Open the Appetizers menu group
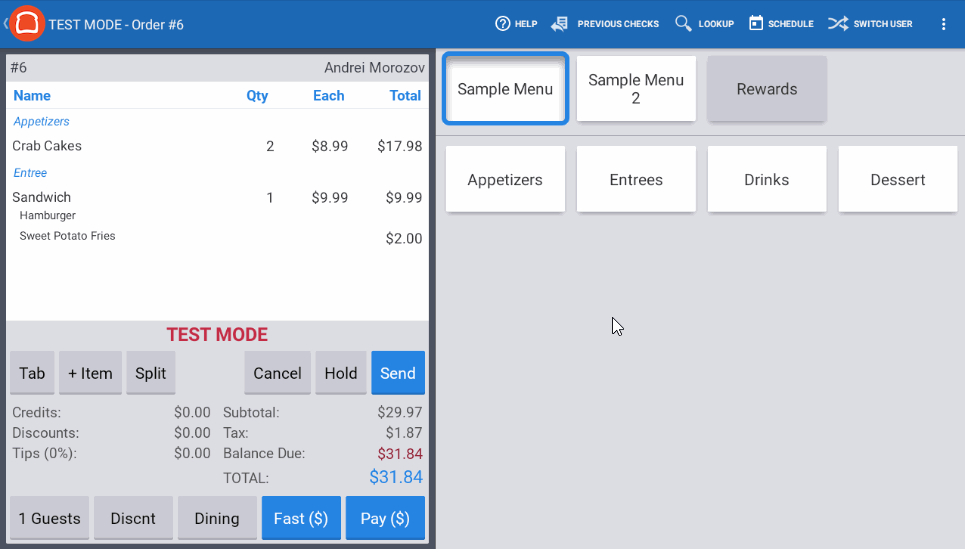Screen dimensions: 965x549 [505, 179]
